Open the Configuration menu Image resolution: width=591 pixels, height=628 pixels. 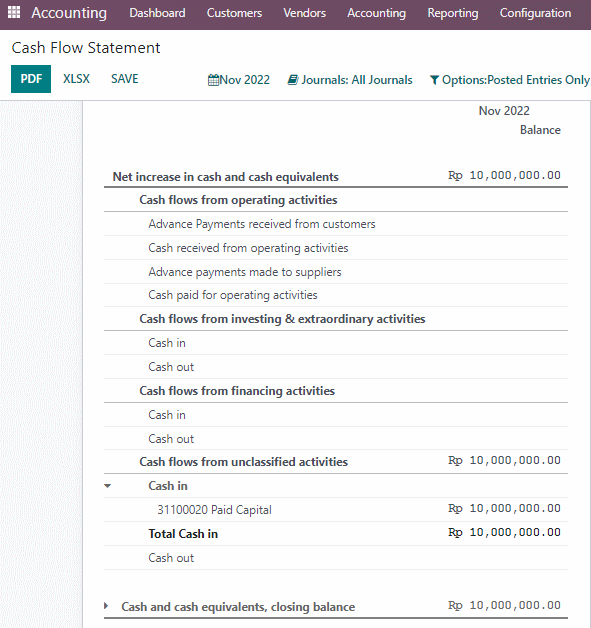[535, 13]
